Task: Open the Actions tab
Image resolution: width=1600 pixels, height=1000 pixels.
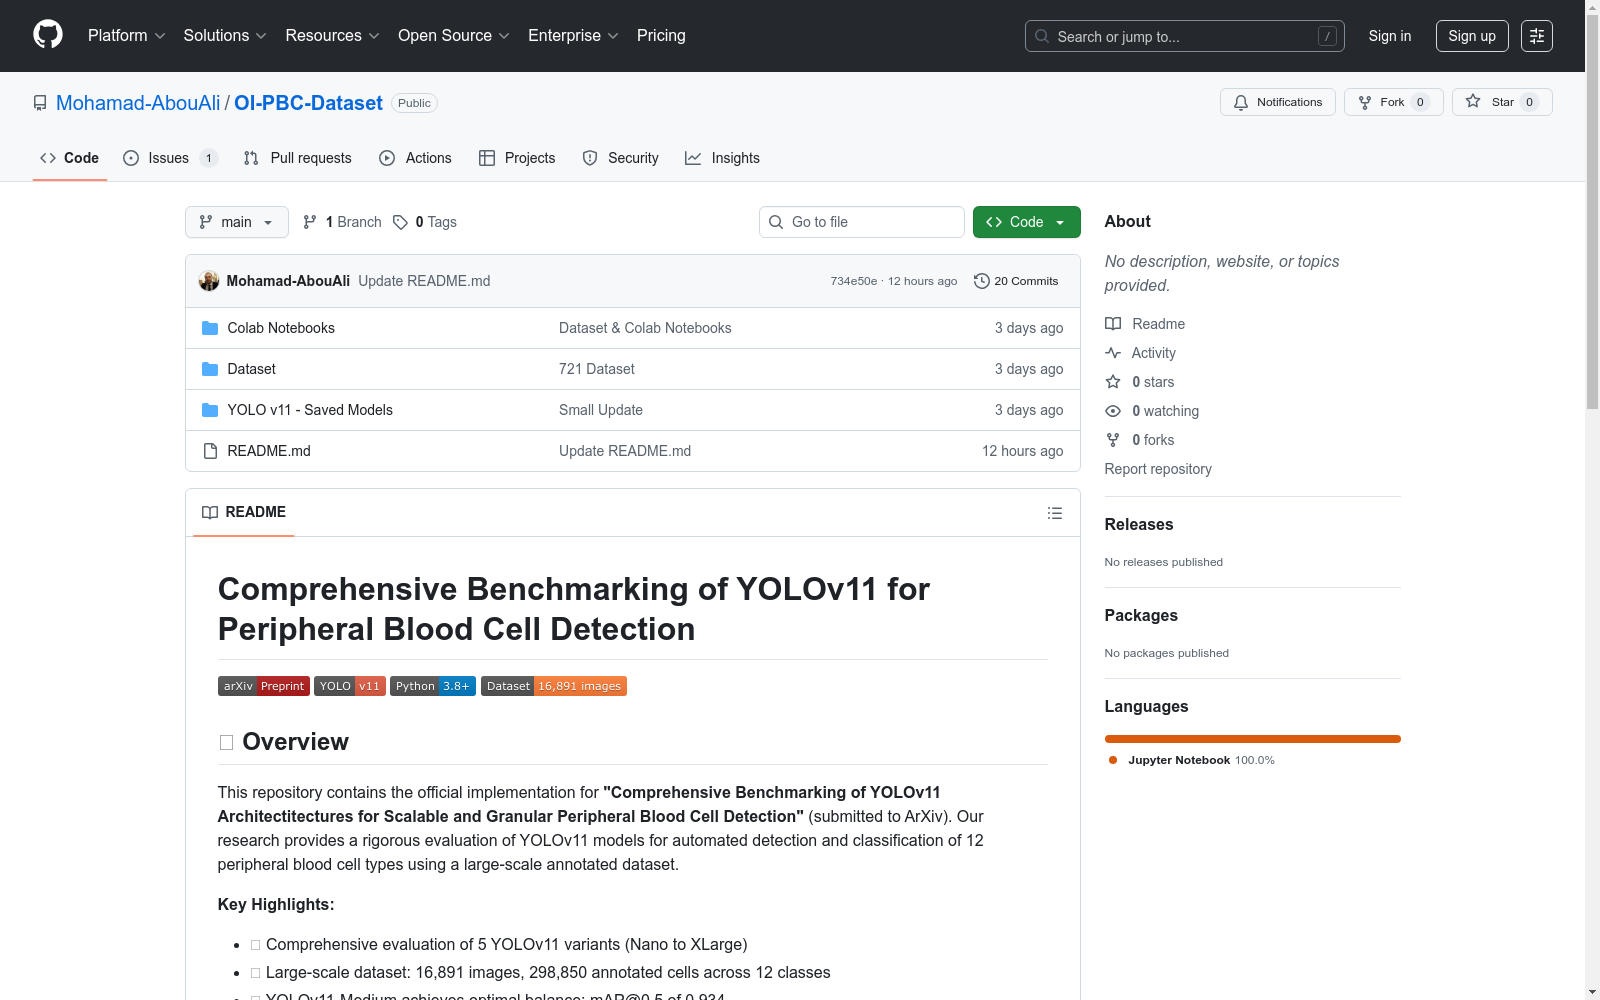Action: (416, 158)
